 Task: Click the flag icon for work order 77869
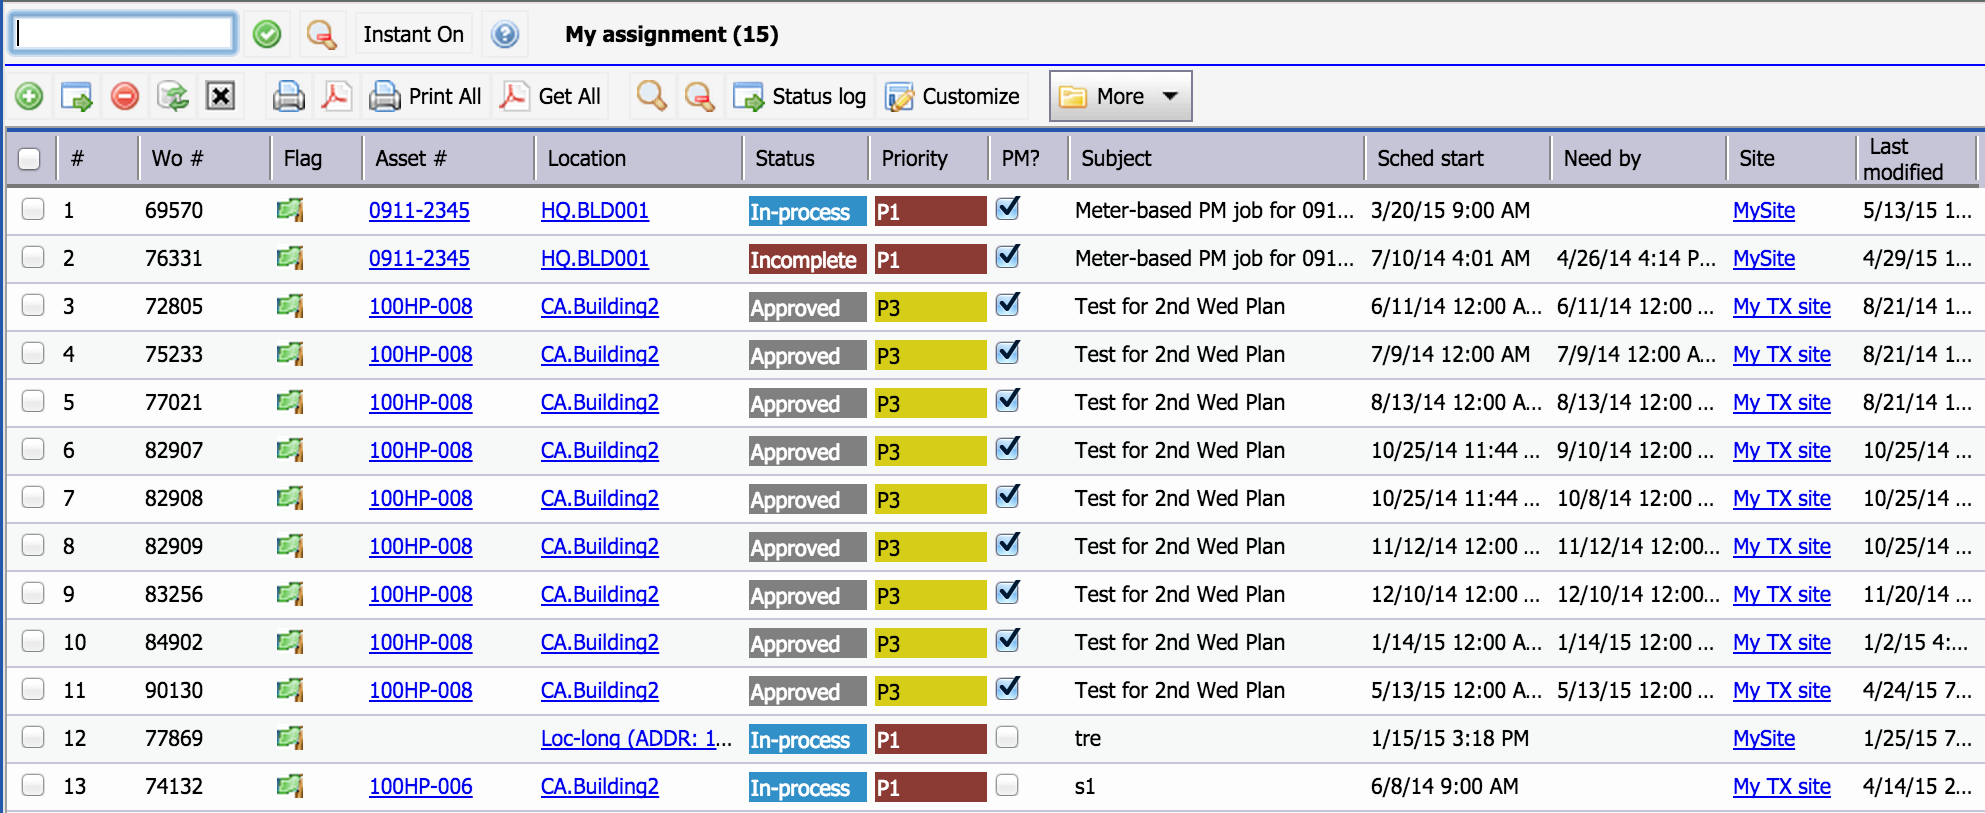(x=290, y=738)
